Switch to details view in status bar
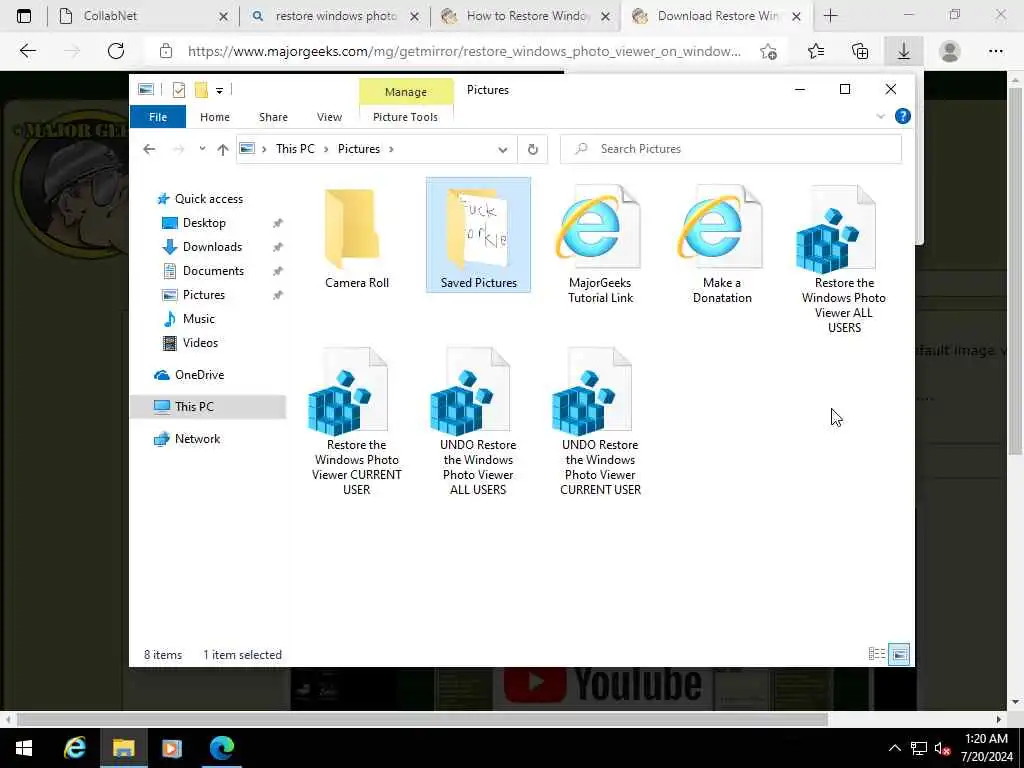1024x768 pixels. click(876, 654)
